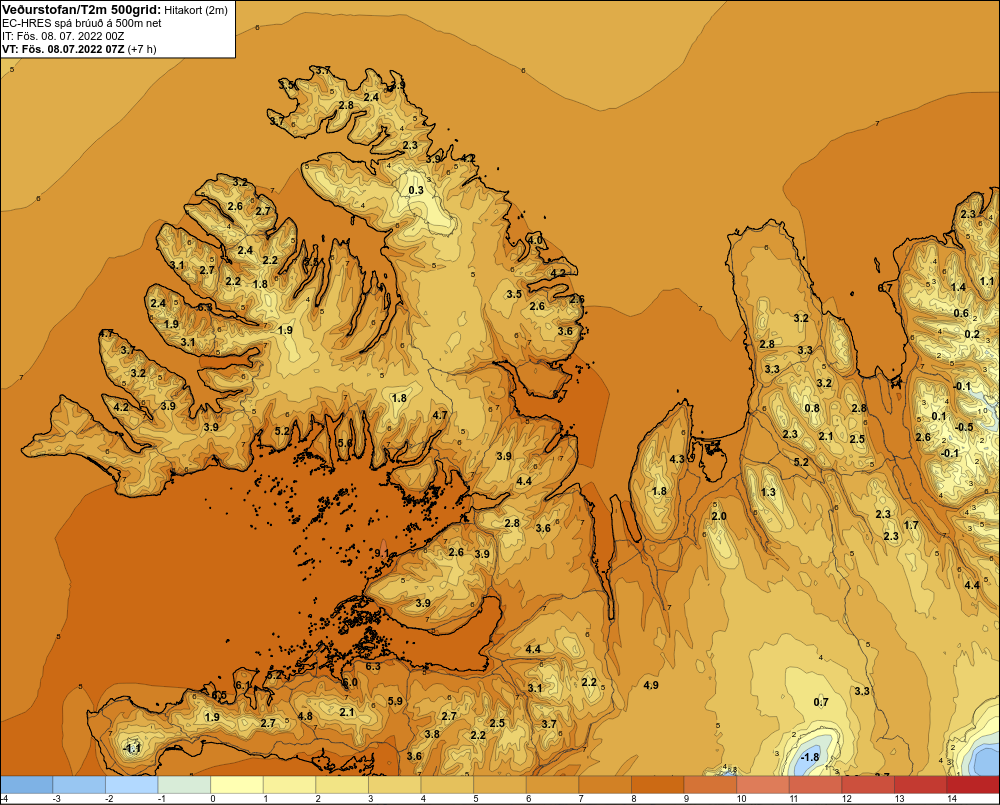
Task: Click the '4.9' temperature value on the map
Action: coord(651,685)
